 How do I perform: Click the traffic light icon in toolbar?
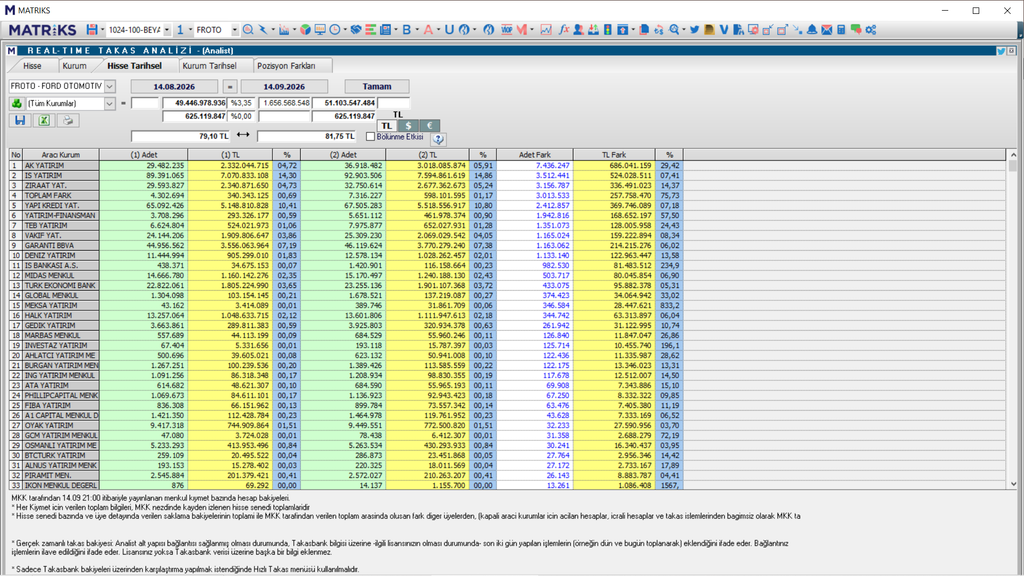click(607, 29)
